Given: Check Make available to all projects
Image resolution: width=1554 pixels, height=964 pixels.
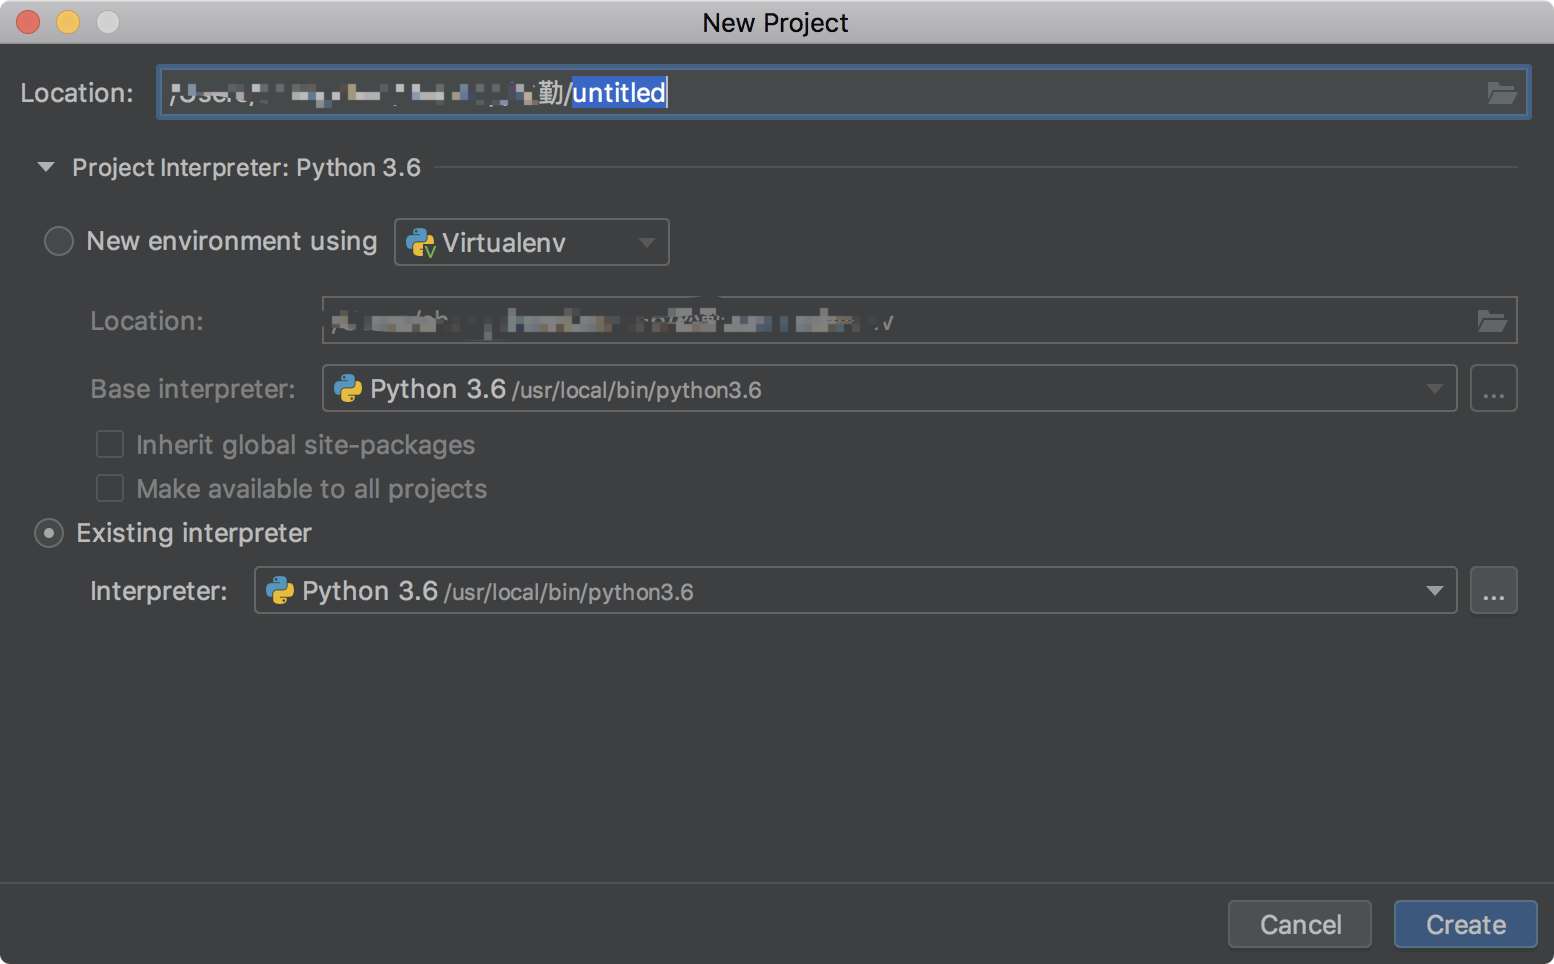Looking at the screenshot, I should click(110, 488).
